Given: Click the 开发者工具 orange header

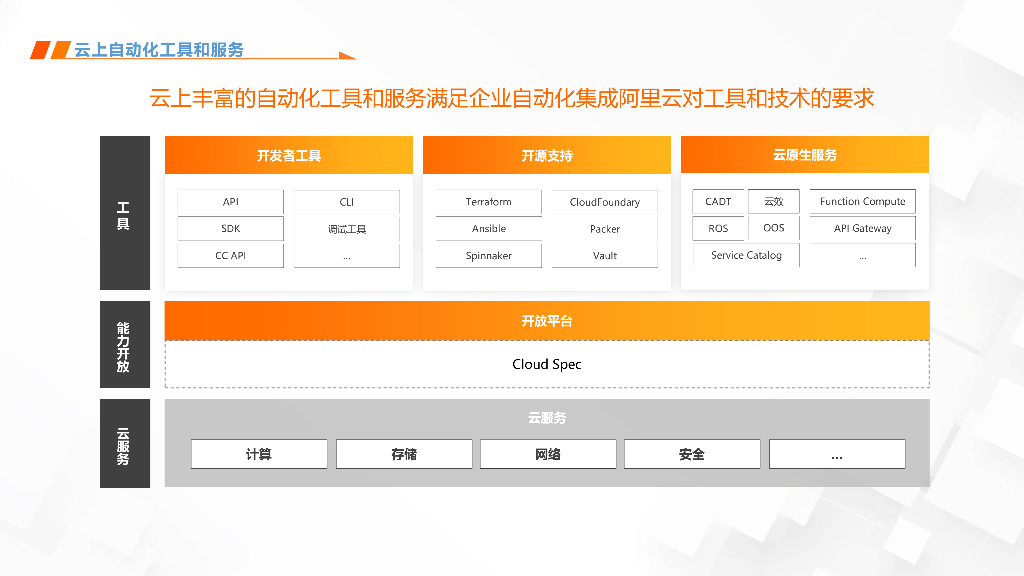Looking at the screenshot, I should [x=289, y=155].
